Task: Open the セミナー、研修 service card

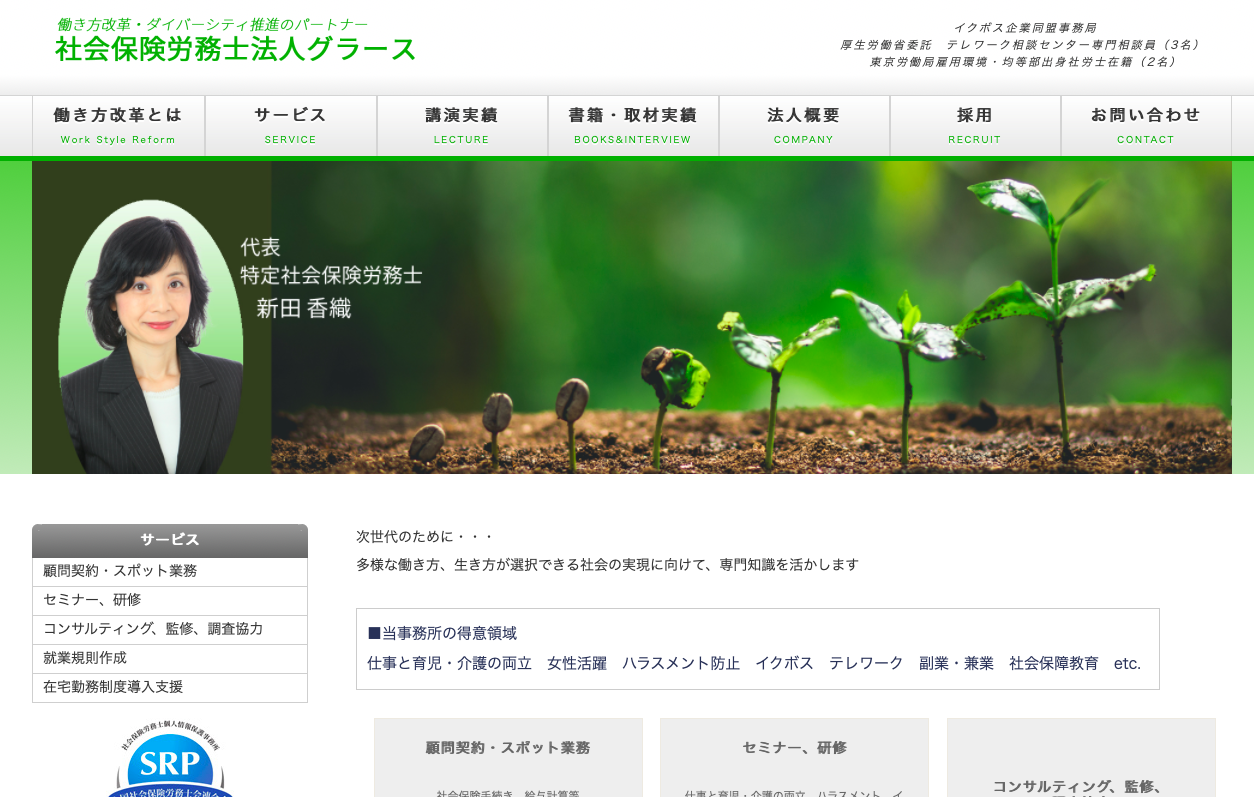Action: [x=794, y=758]
